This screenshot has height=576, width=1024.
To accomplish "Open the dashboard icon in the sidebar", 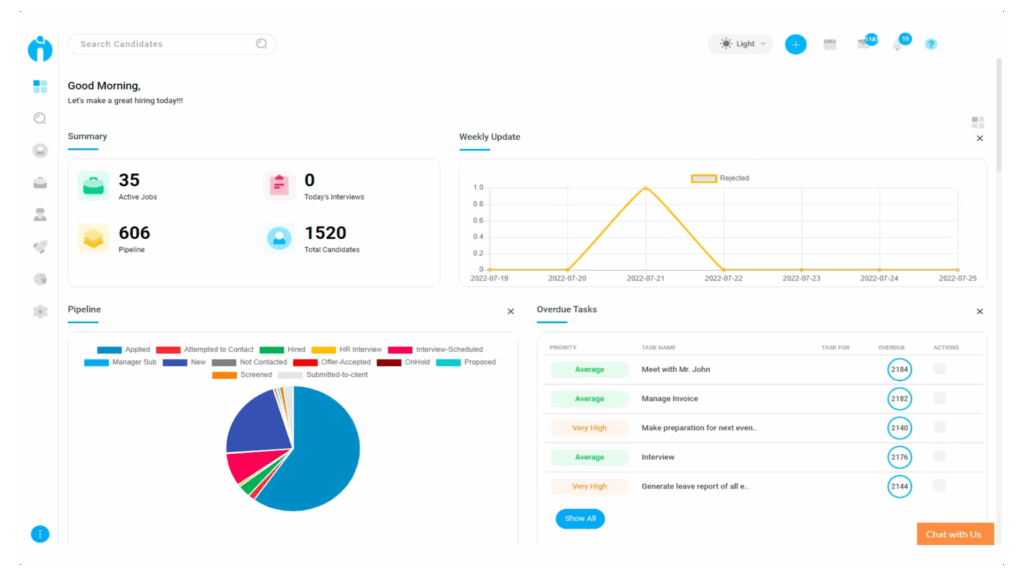I will pos(40,87).
